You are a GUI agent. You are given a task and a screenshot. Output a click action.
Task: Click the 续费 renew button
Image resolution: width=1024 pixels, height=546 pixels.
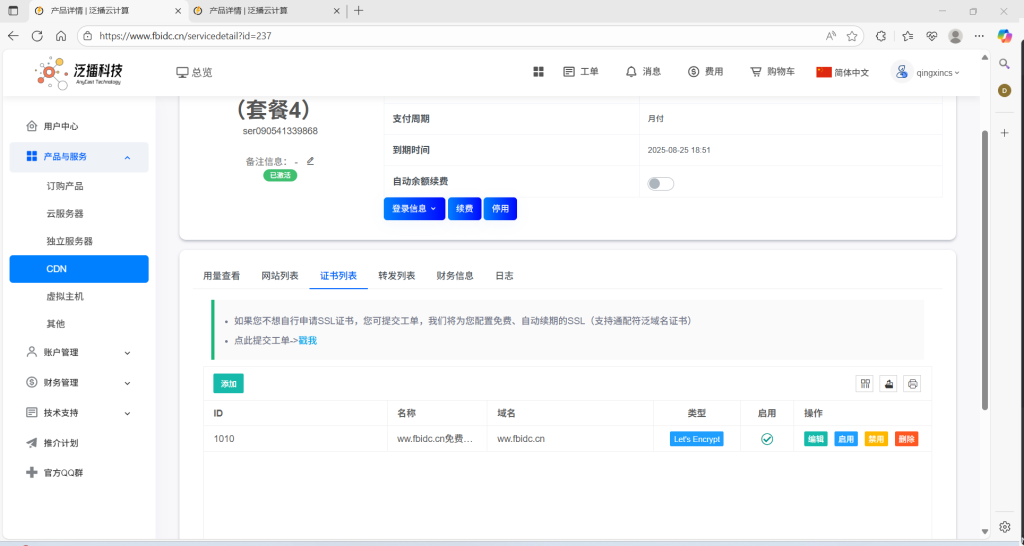(464, 209)
